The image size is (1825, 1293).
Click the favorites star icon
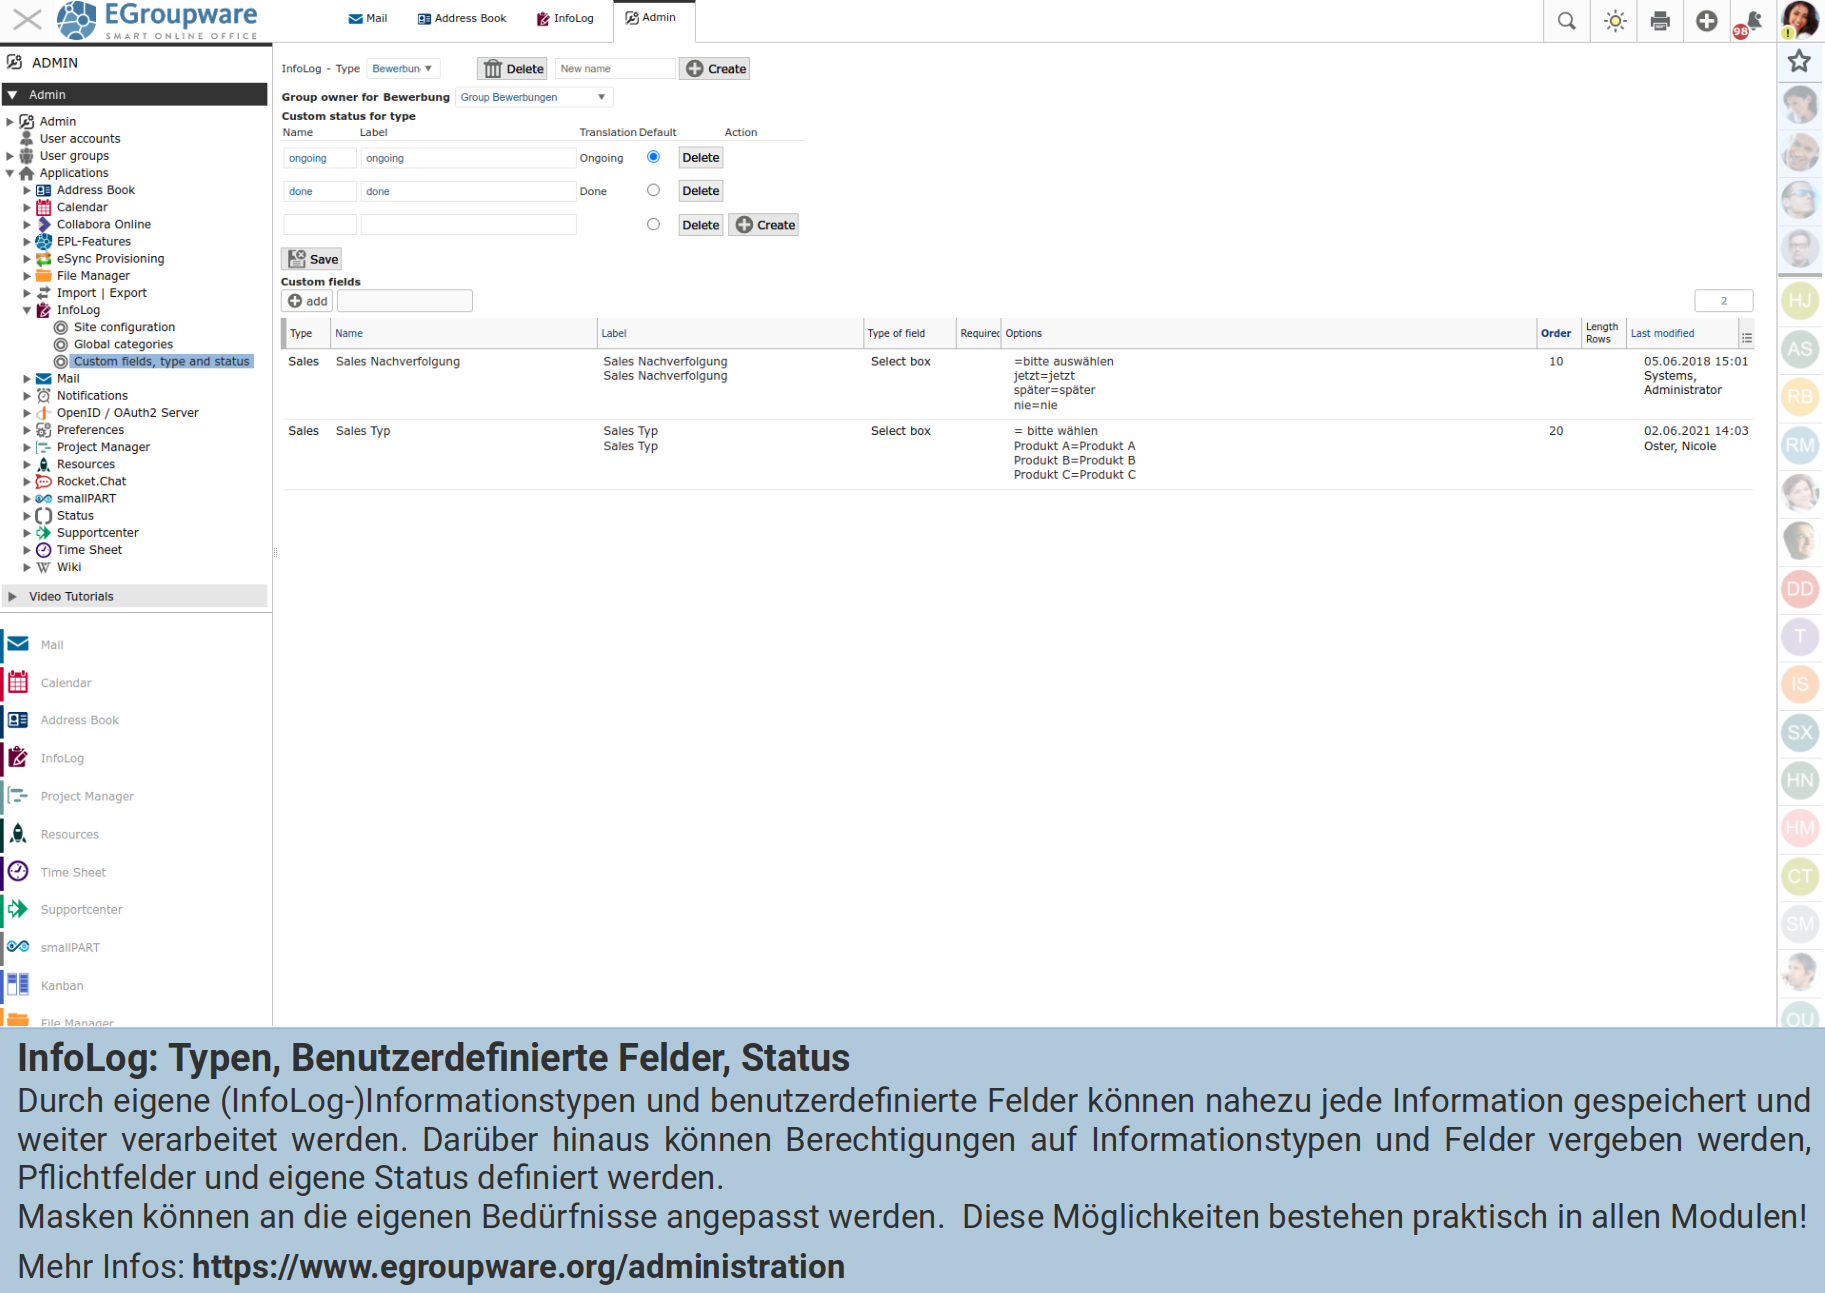pos(1799,61)
